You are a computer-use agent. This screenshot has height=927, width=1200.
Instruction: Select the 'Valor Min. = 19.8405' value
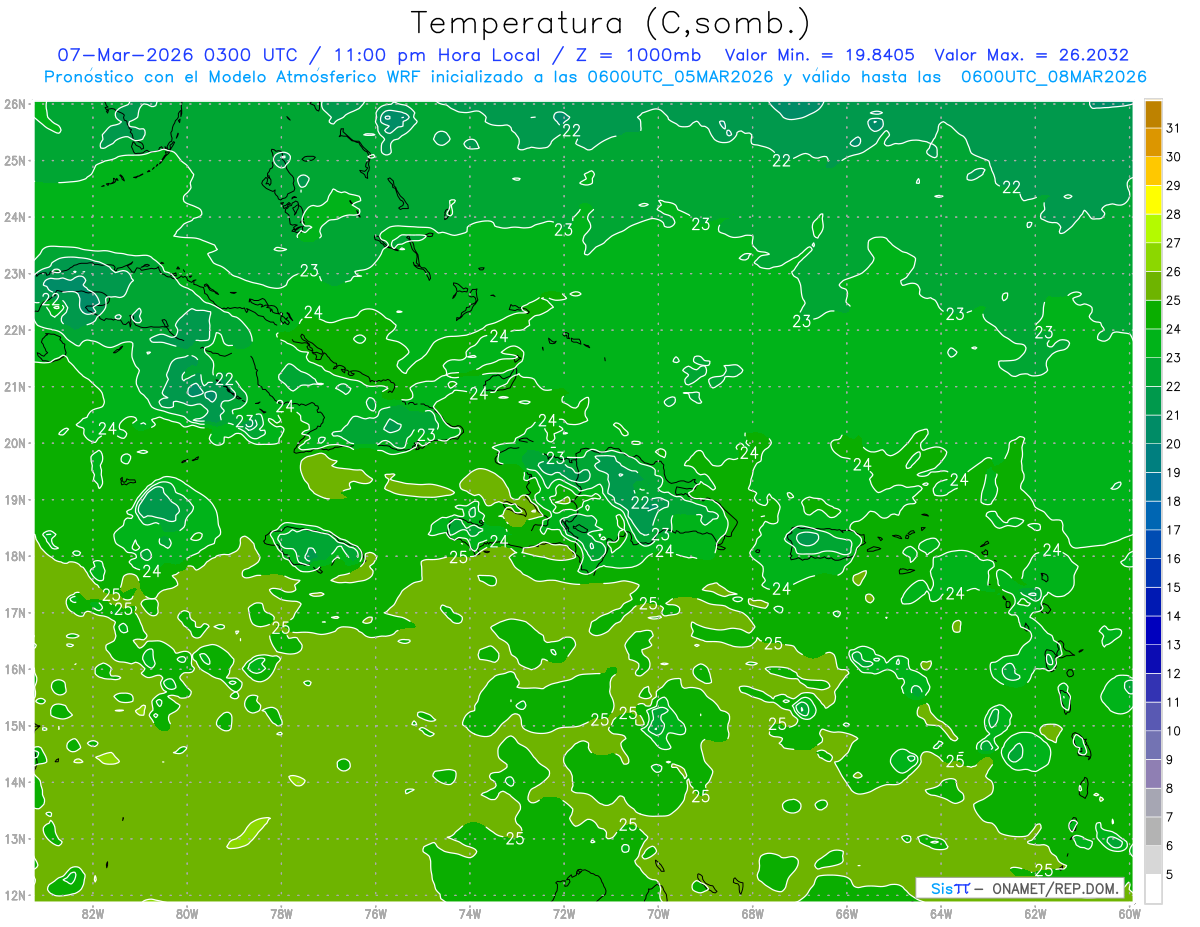click(818, 55)
